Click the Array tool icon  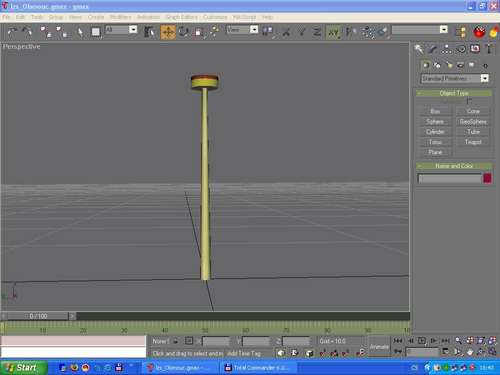pos(368,32)
